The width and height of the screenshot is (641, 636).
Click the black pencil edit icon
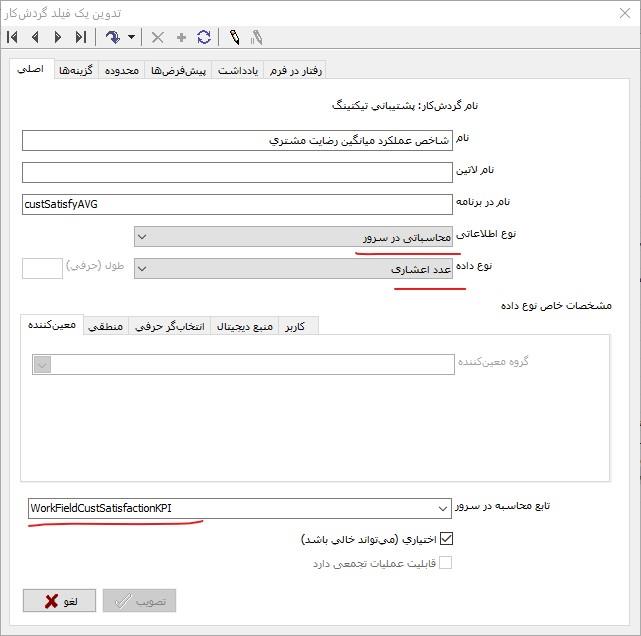[x=235, y=38]
